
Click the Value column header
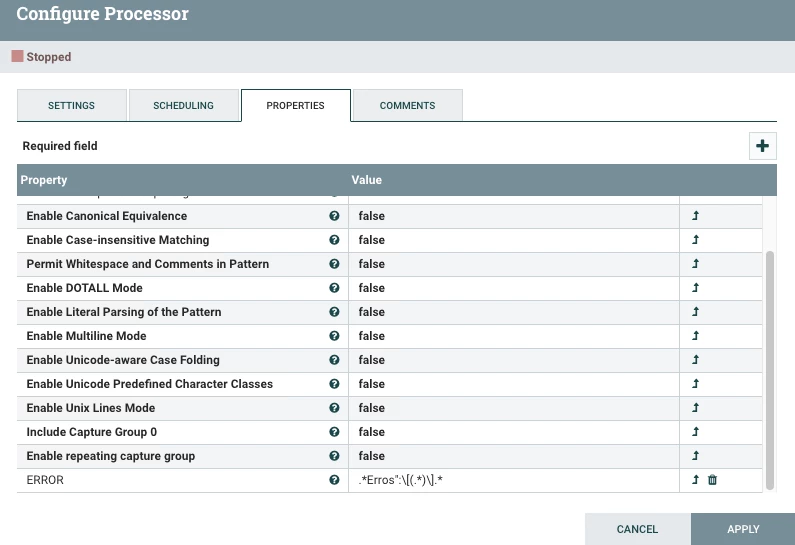coord(367,180)
